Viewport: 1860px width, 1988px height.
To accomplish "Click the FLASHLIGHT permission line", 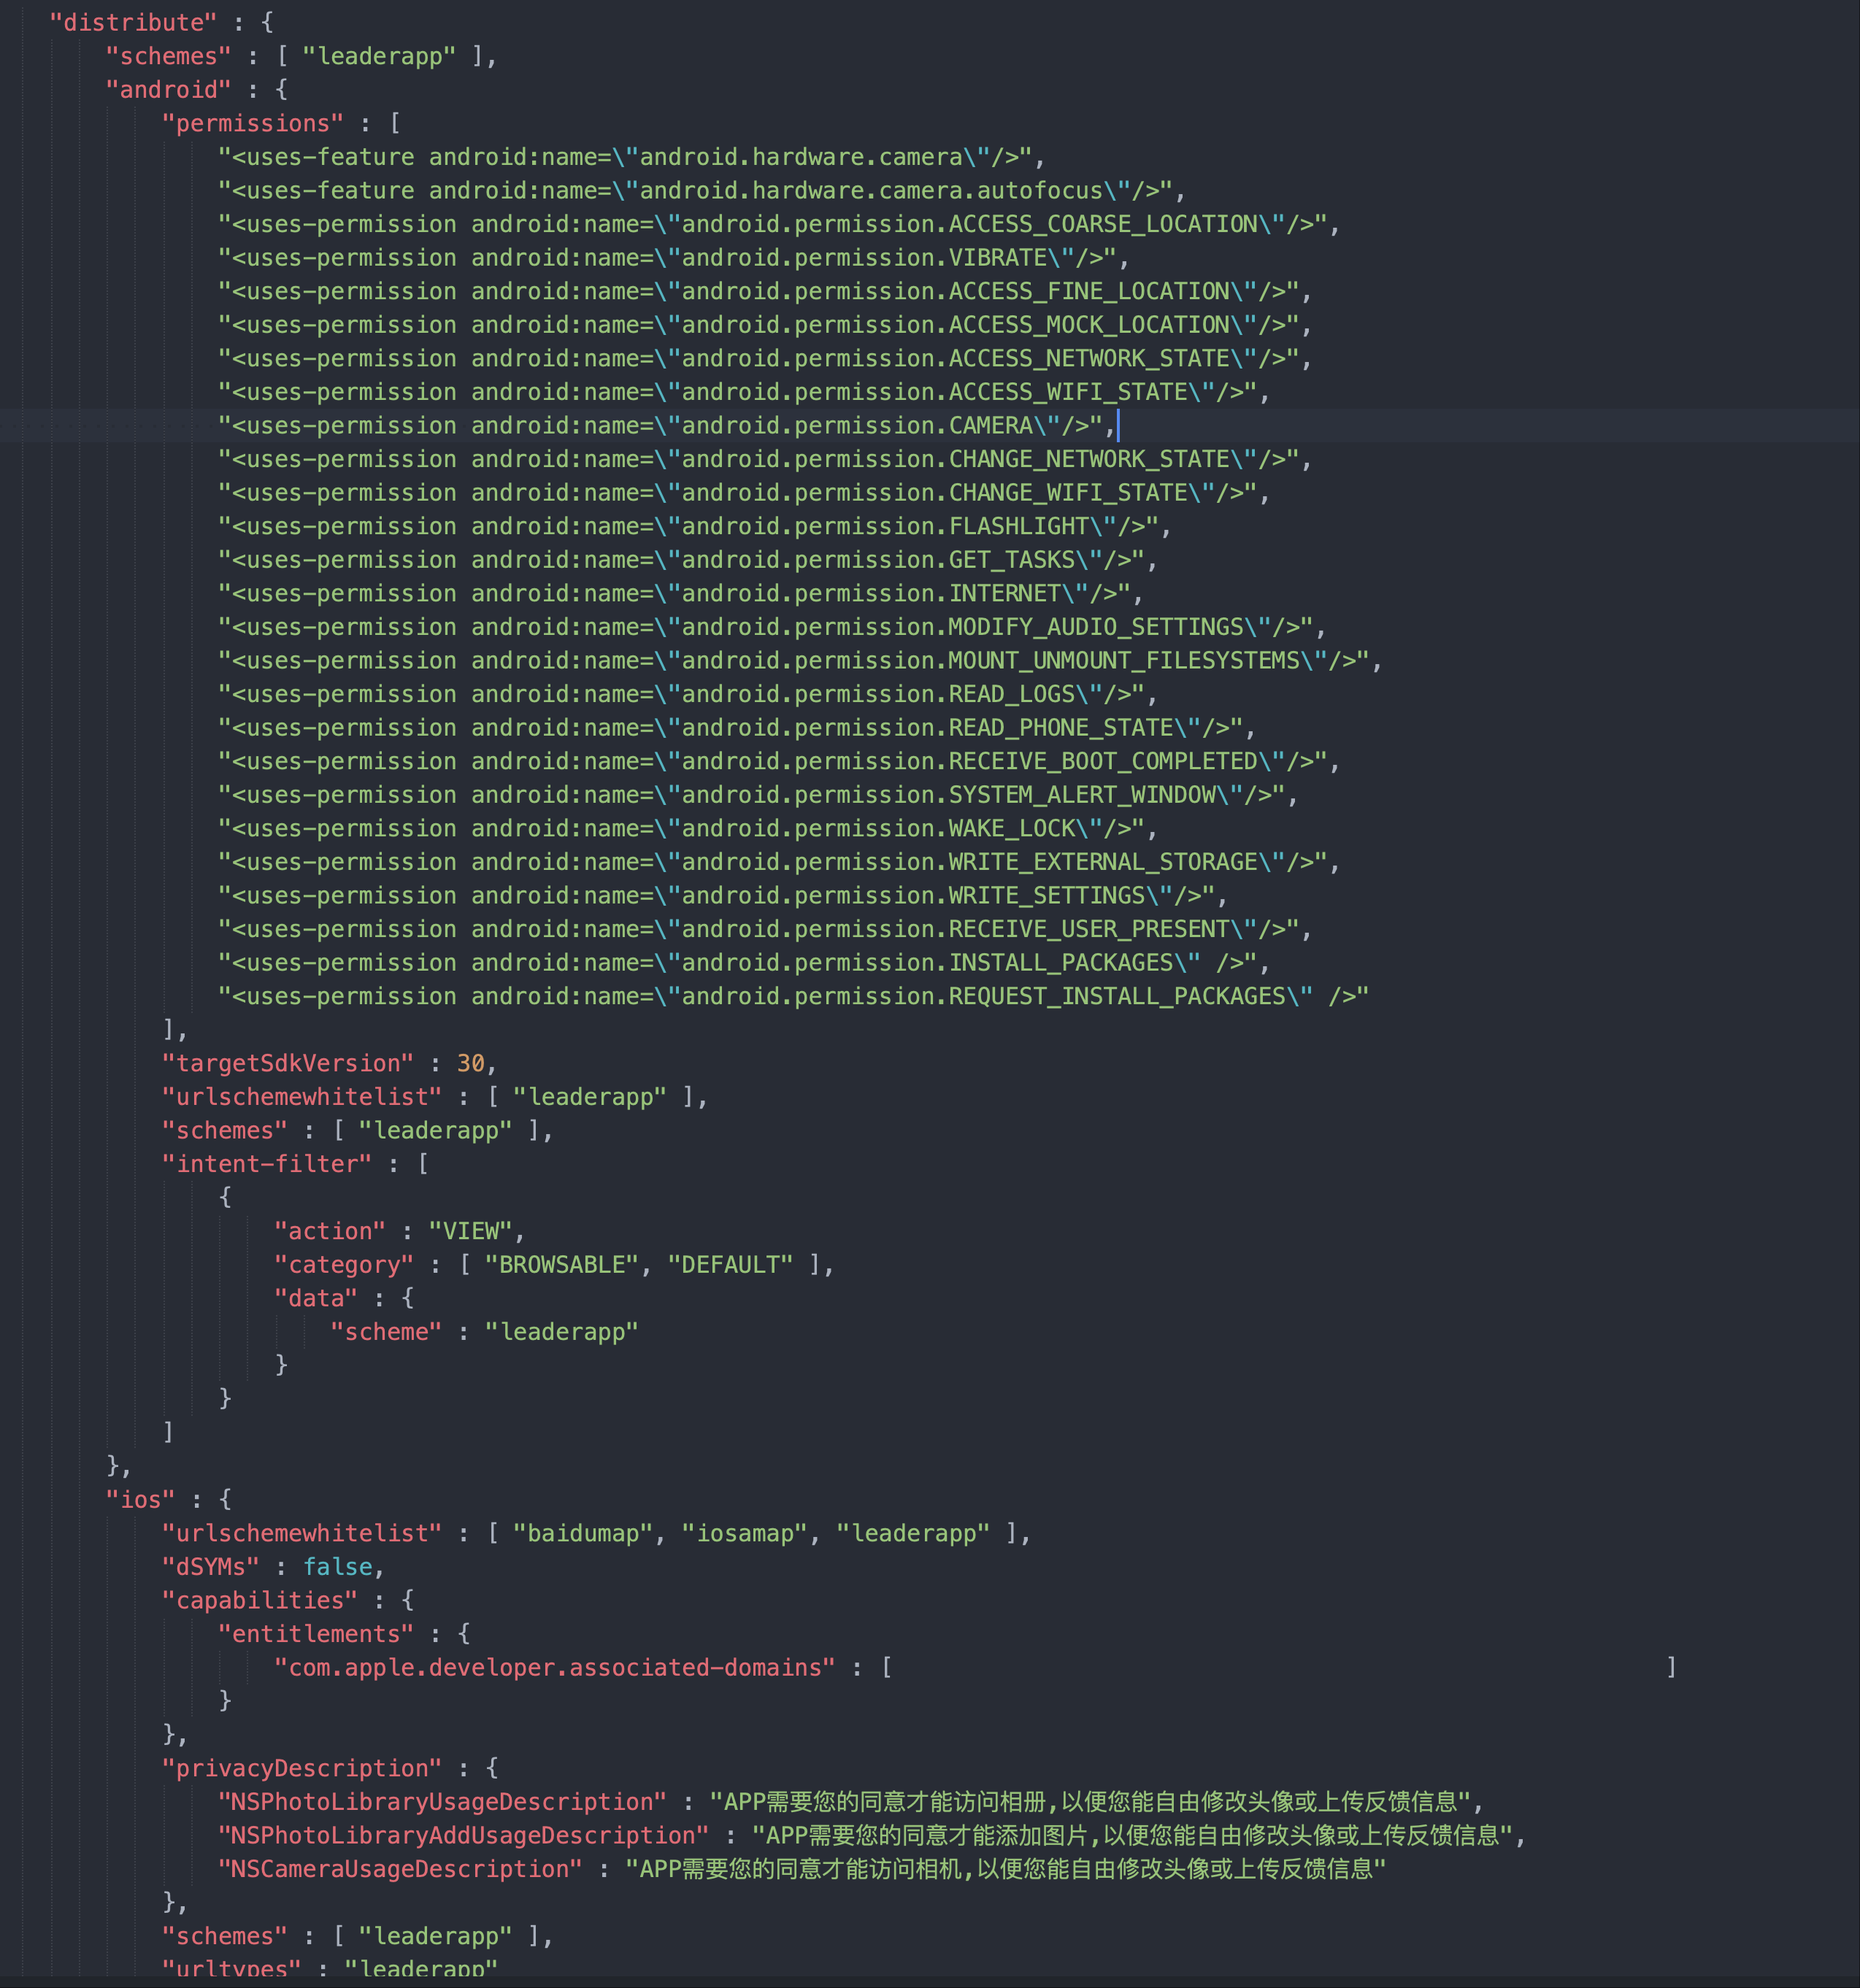I will 694,526.
